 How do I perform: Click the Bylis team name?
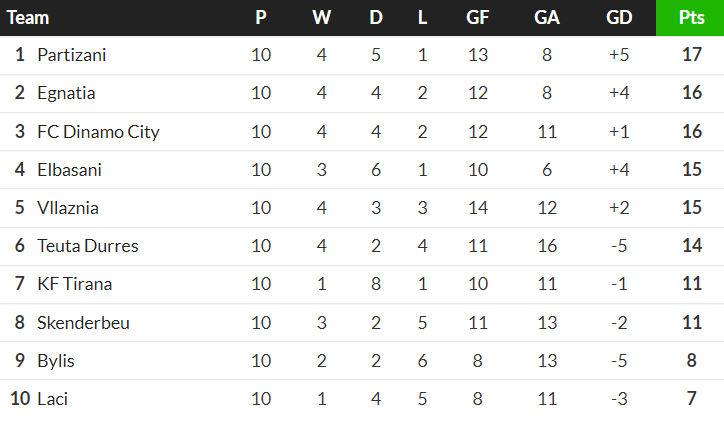pos(56,361)
